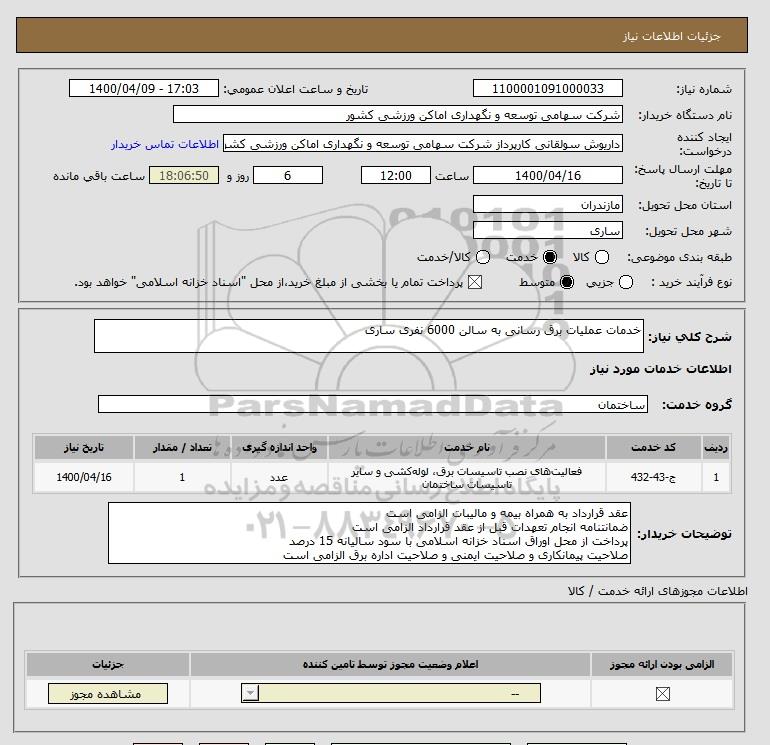Click the remaining time field 18:06:50
This screenshot has height=745, width=770.
click(x=184, y=175)
